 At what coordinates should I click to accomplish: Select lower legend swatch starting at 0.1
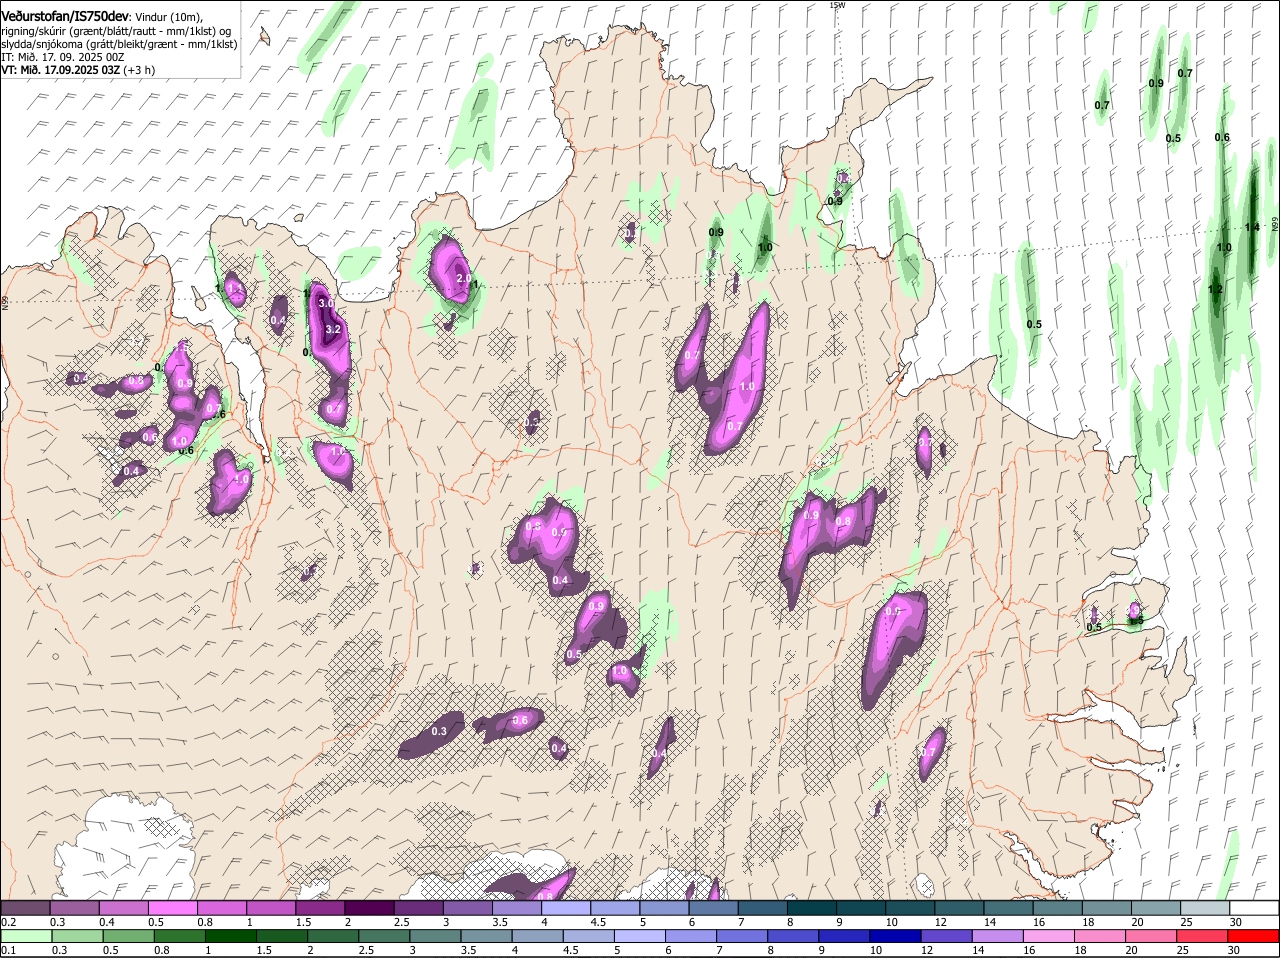(x=27, y=936)
